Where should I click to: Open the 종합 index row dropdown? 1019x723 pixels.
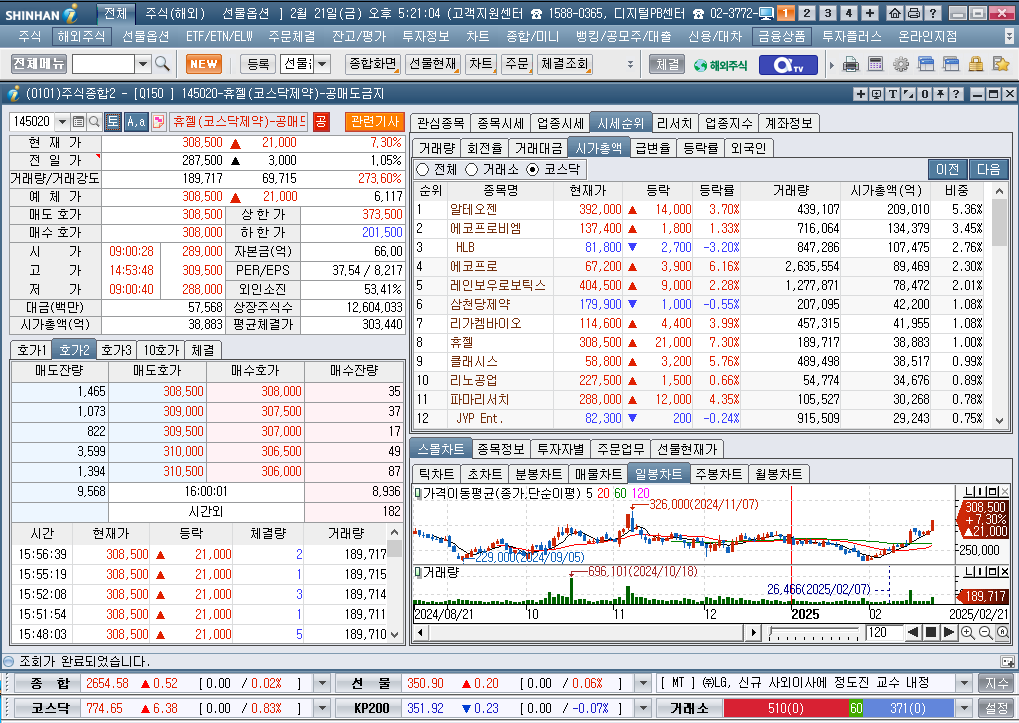click(x=322, y=683)
